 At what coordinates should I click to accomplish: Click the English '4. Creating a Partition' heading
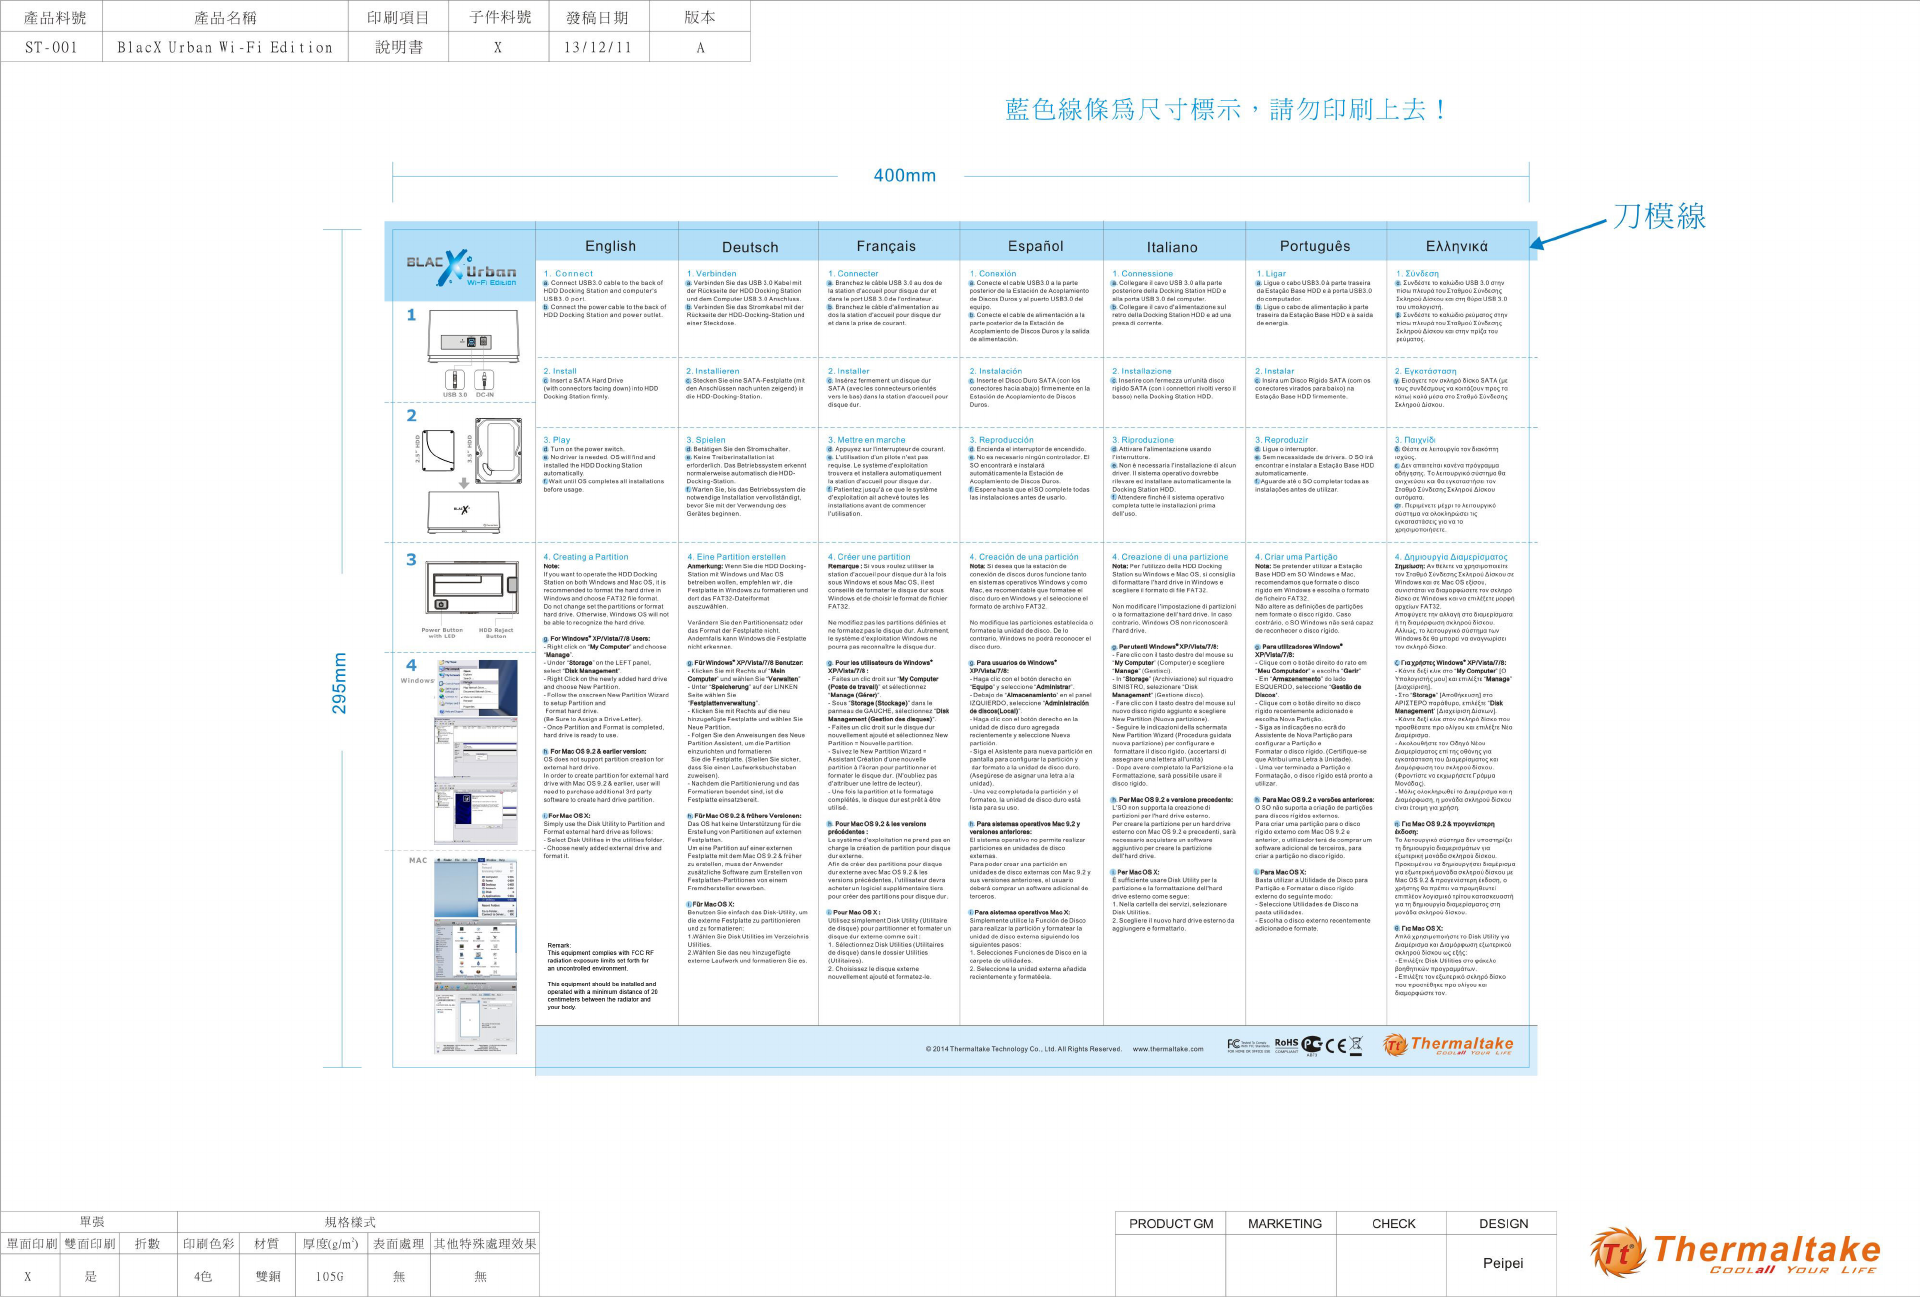586,557
